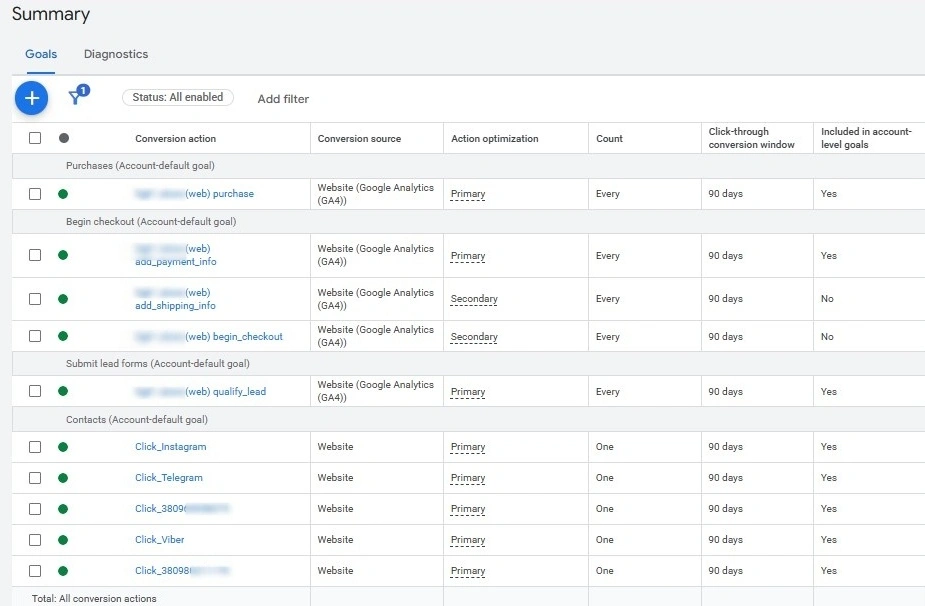Check the checkbox beside Click_Viber
The image size is (925, 606).
coord(35,539)
